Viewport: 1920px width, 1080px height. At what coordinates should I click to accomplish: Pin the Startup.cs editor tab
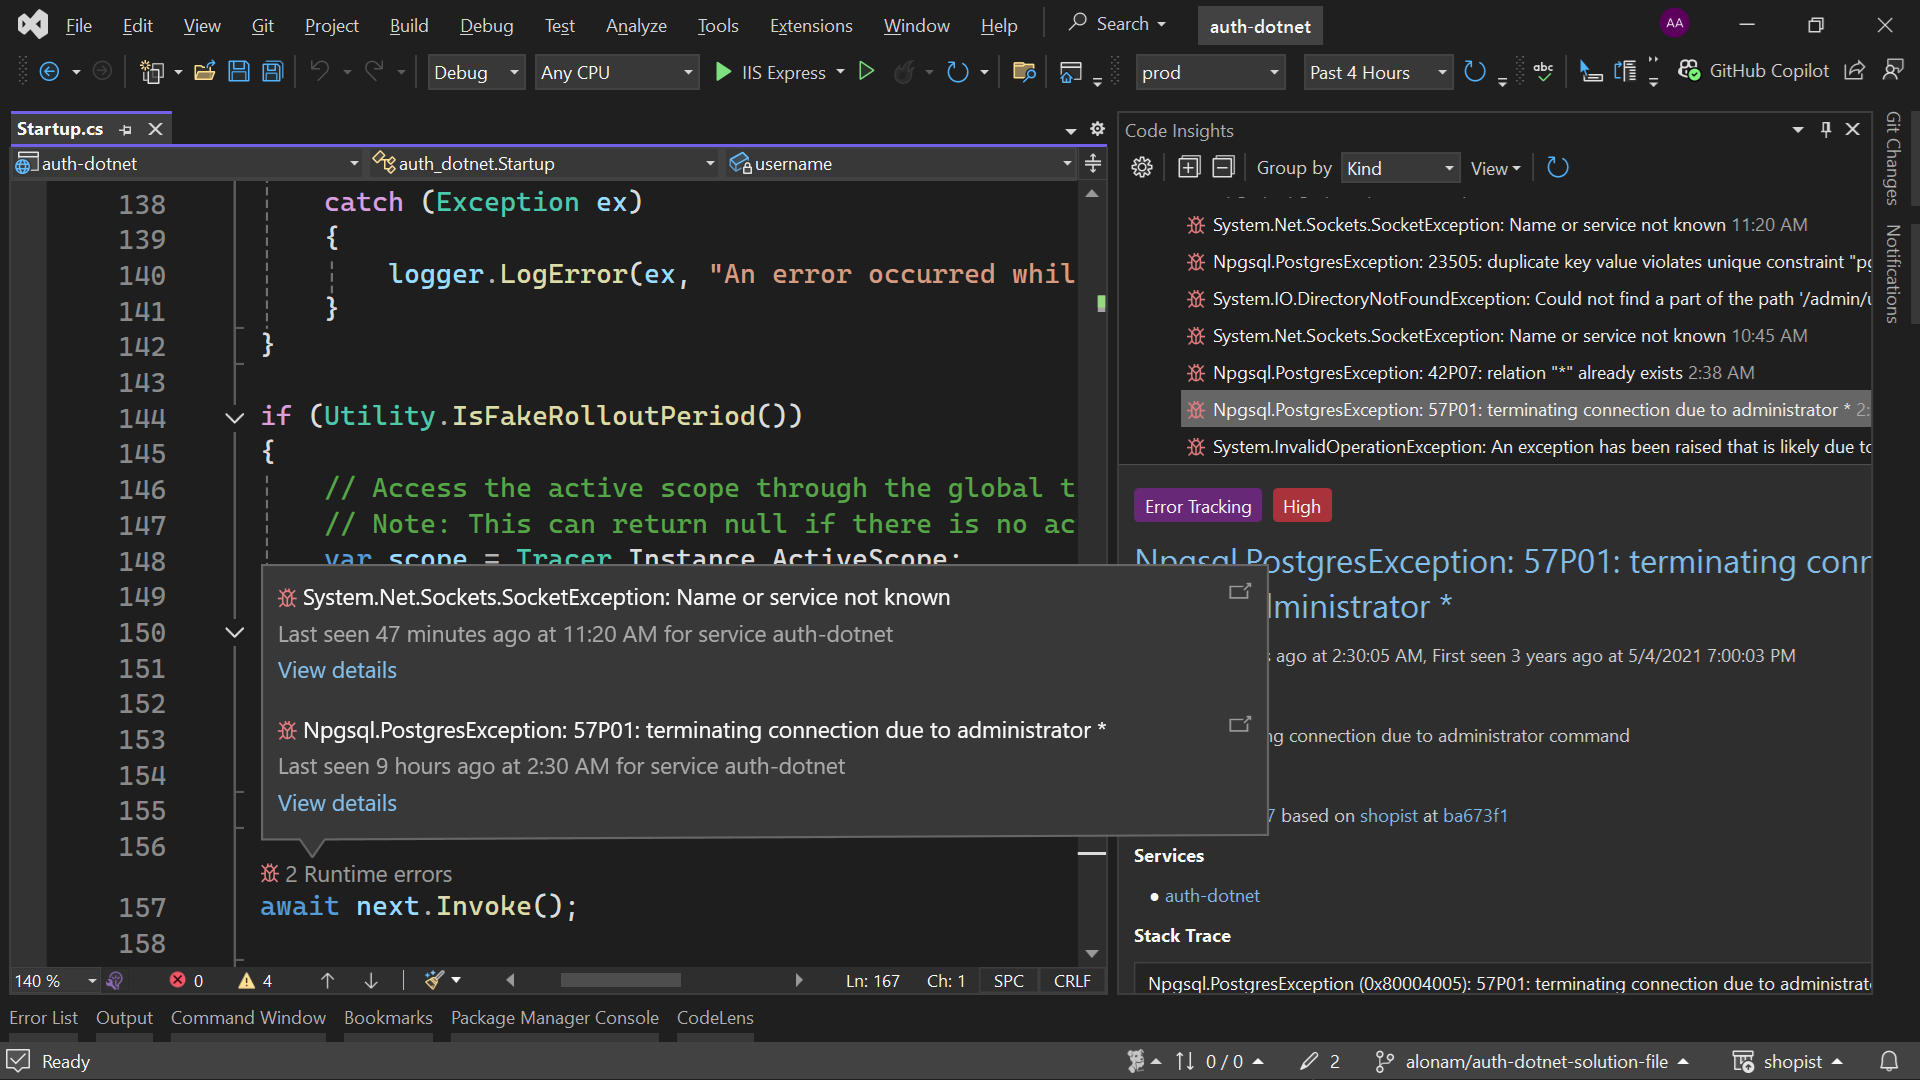click(126, 129)
